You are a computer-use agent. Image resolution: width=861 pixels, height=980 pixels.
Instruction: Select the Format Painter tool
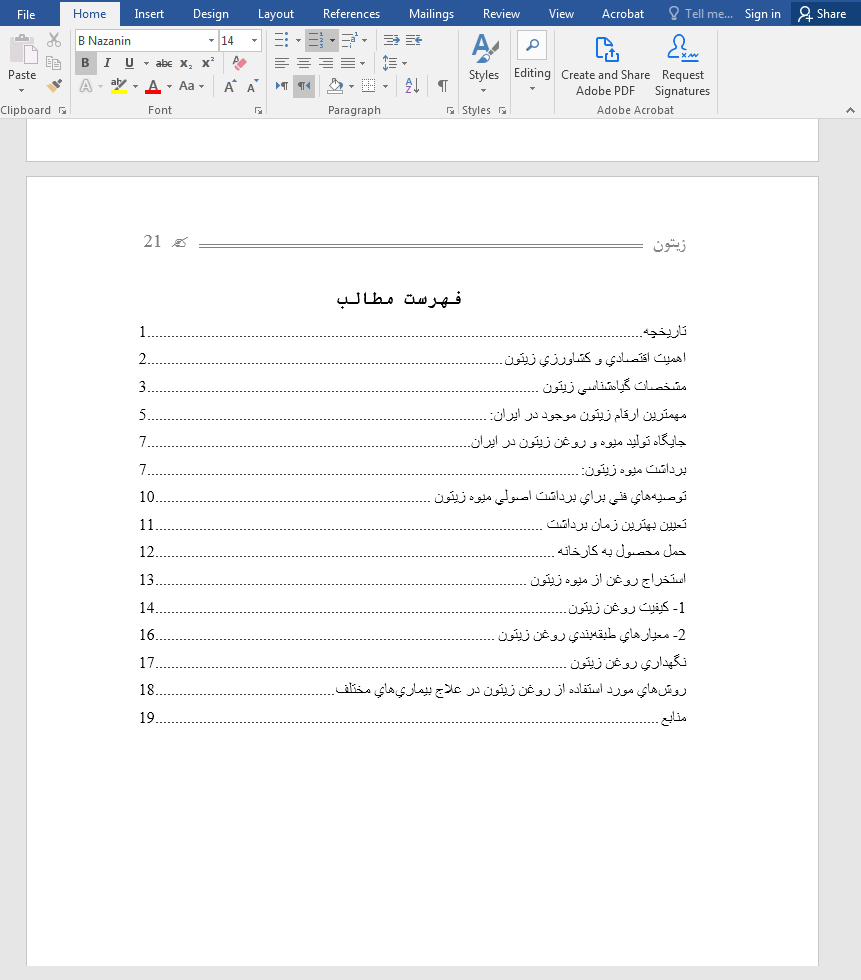(x=54, y=85)
